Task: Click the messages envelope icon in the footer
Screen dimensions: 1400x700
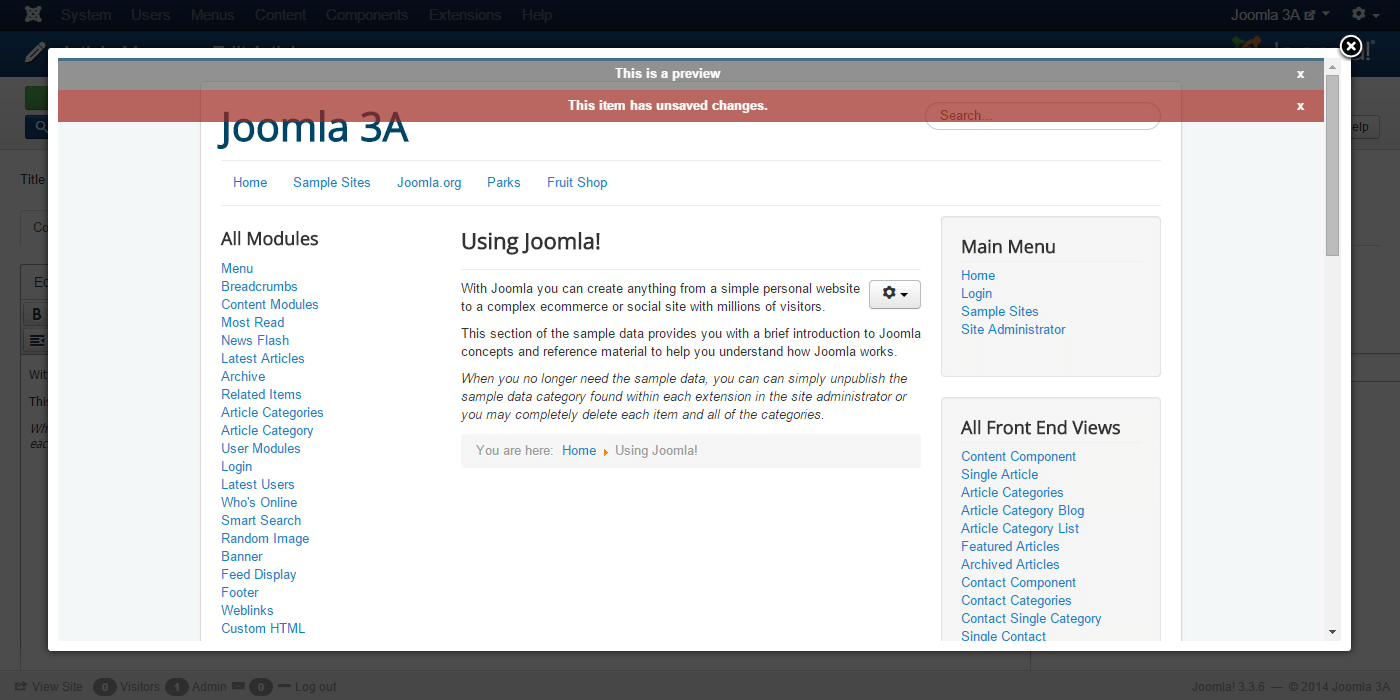Action: (x=238, y=687)
